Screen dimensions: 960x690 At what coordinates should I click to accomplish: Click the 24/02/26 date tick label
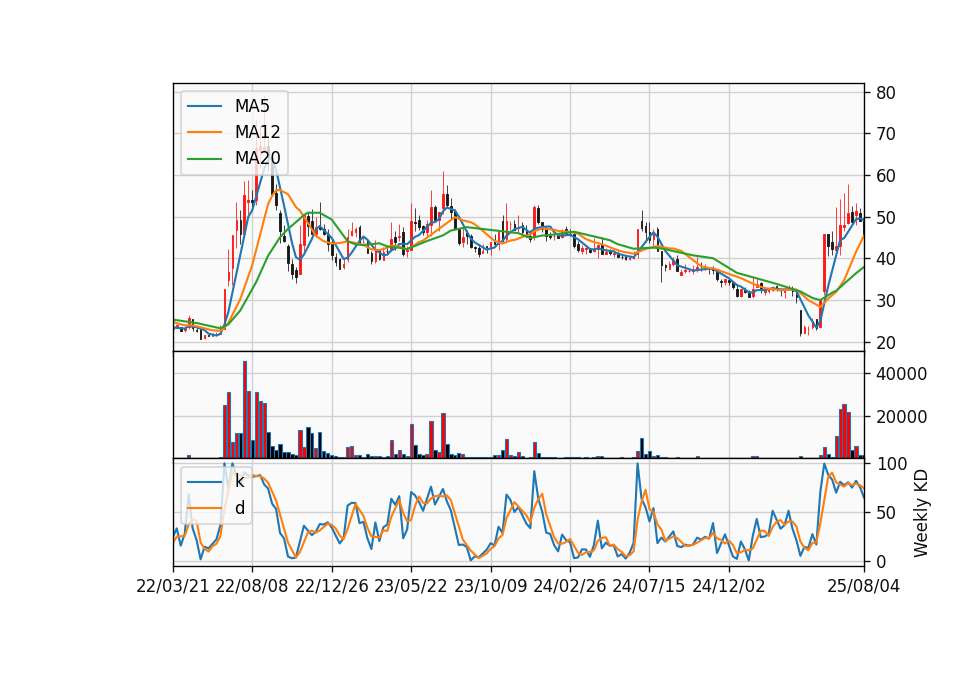[569, 586]
